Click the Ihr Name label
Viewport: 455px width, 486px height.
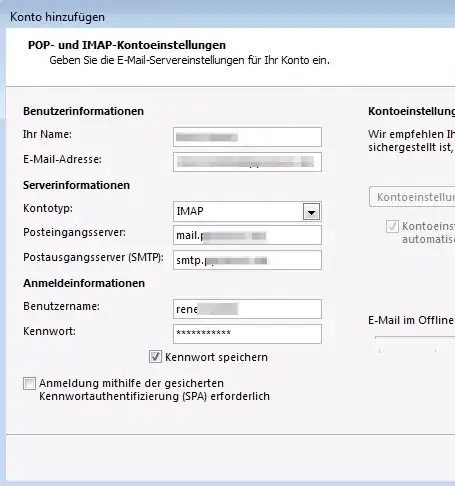tap(47, 134)
